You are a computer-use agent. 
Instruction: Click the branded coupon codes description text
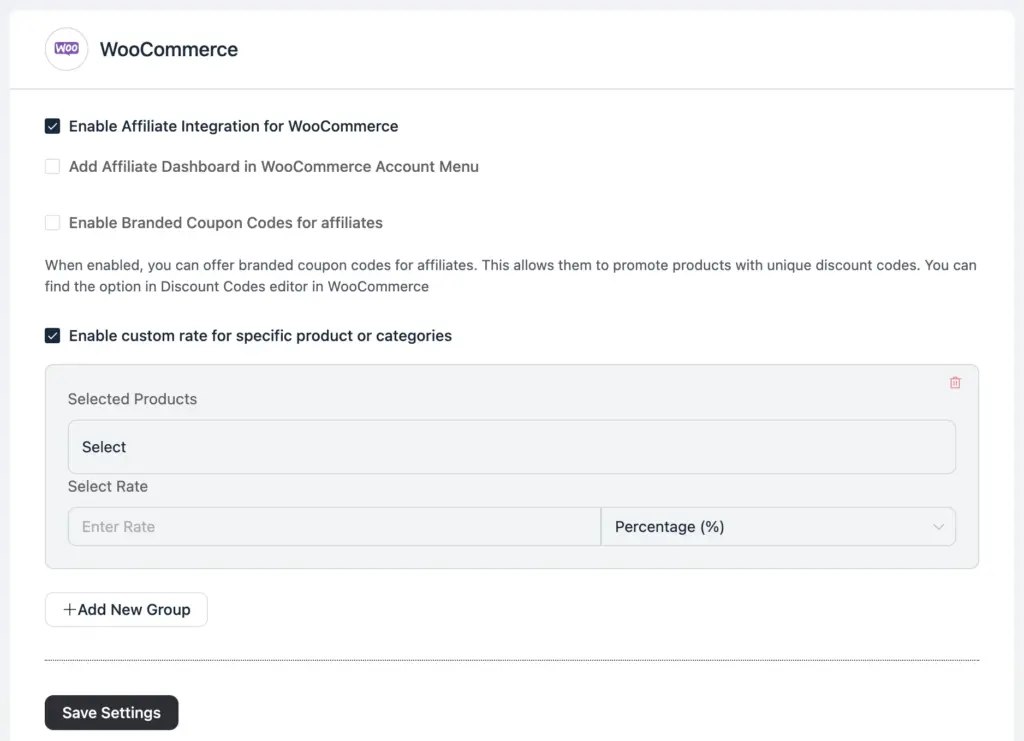click(x=511, y=276)
